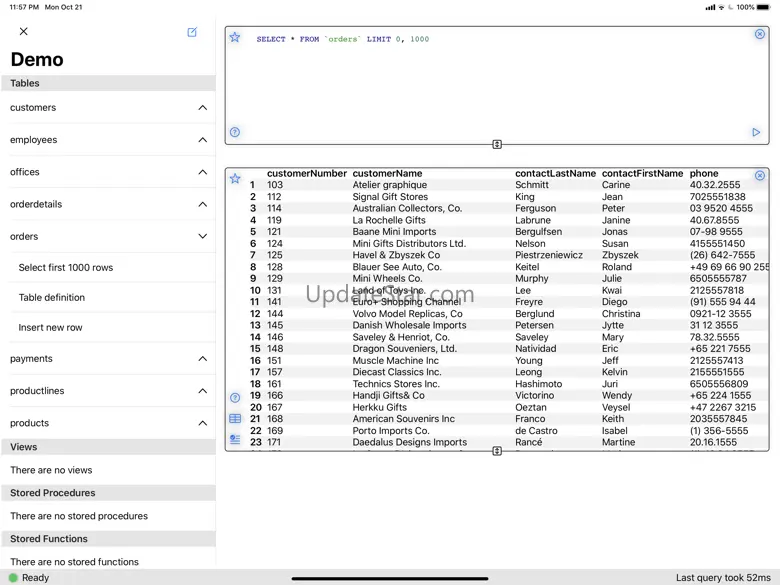Click the Stored Procedures section header
The image size is (780, 585).
point(108,492)
